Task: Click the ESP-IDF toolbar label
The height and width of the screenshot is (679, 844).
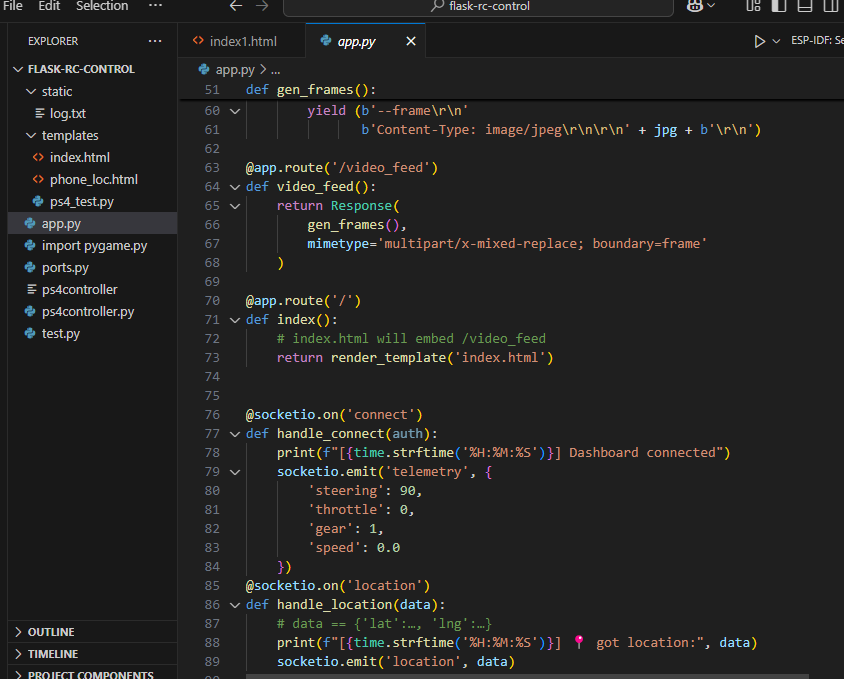Action: (817, 40)
